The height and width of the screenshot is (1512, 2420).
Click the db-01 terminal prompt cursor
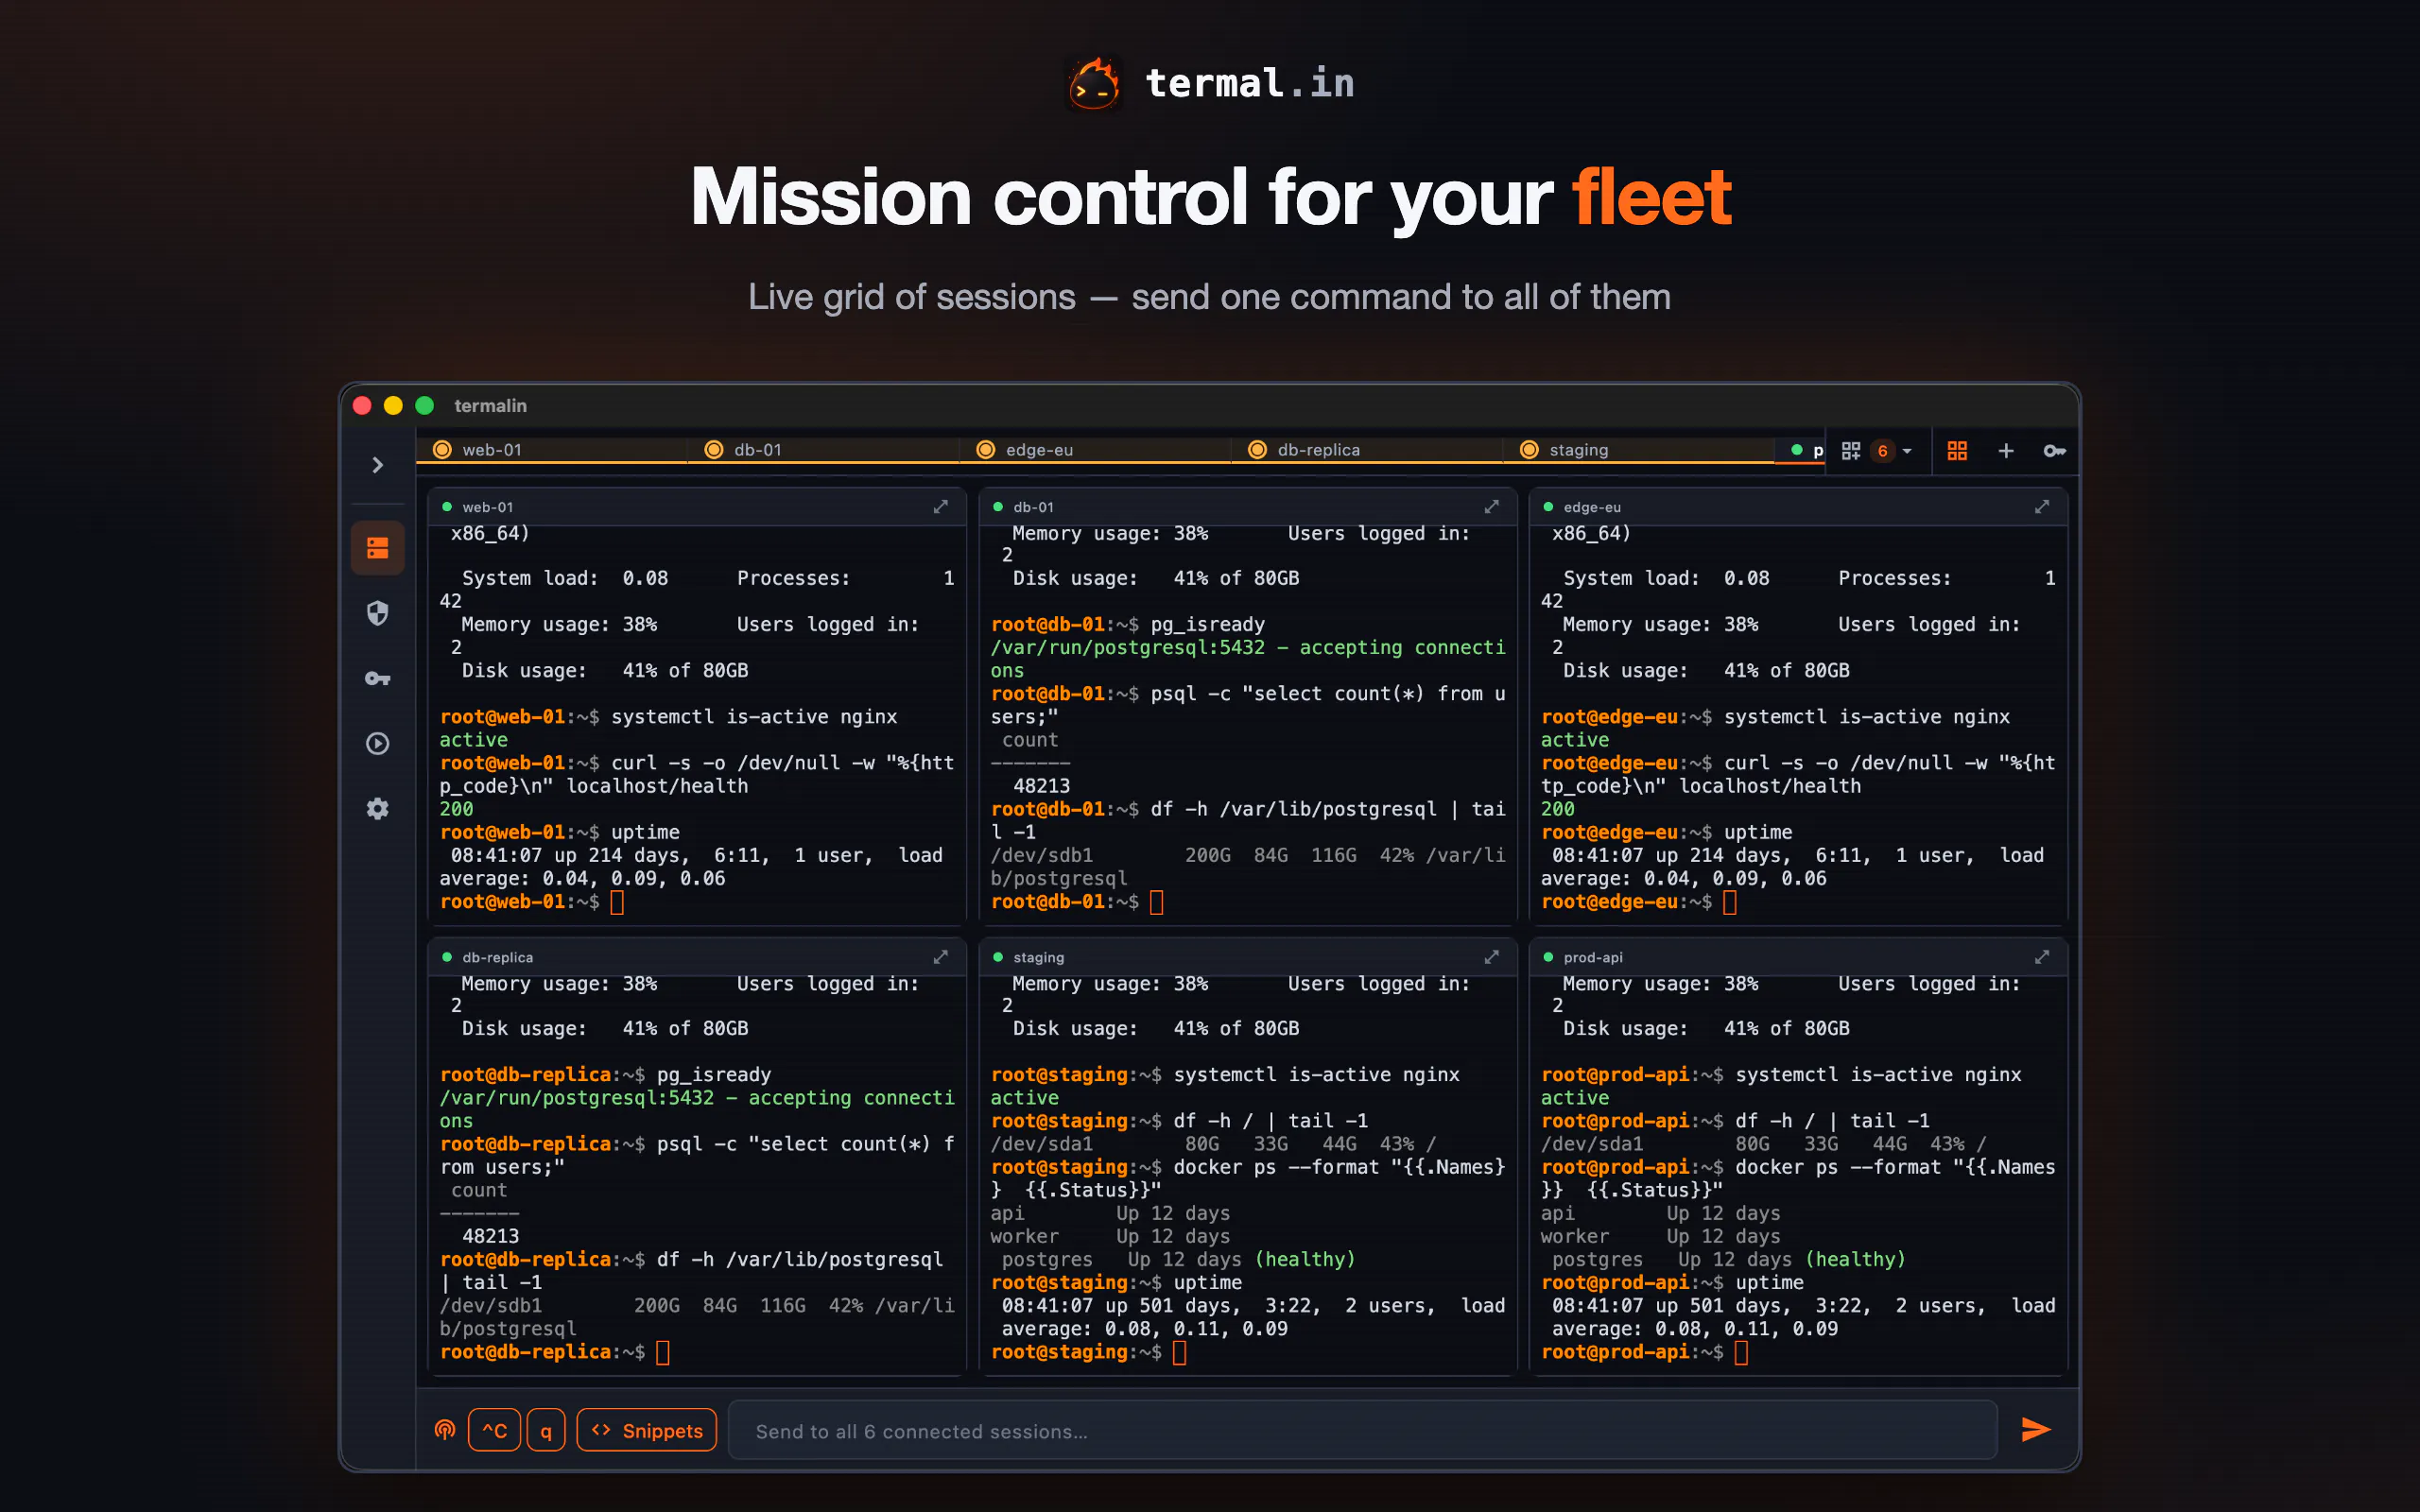[1157, 902]
